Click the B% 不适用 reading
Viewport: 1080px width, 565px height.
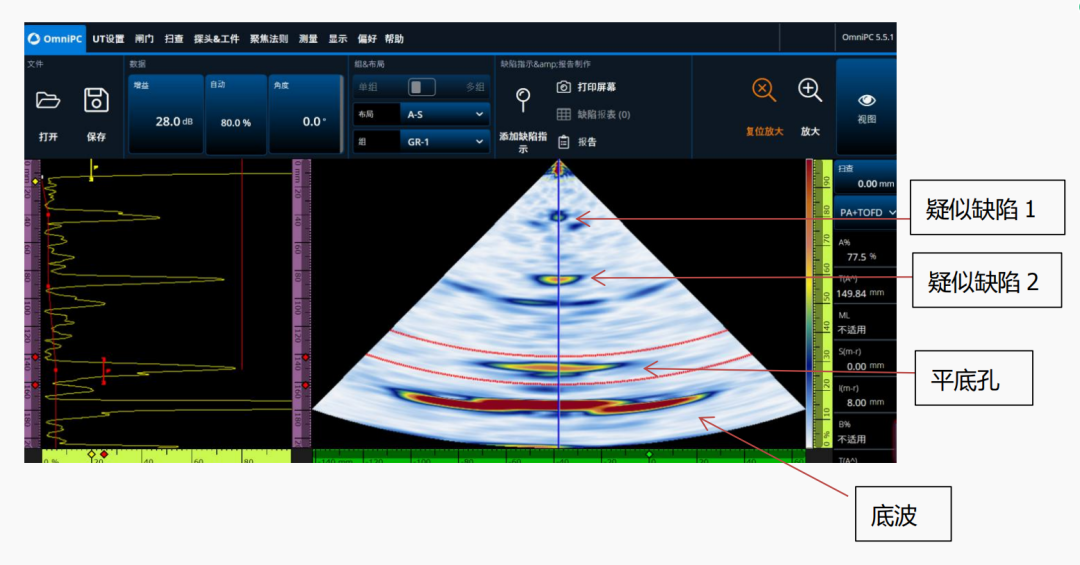click(865, 432)
